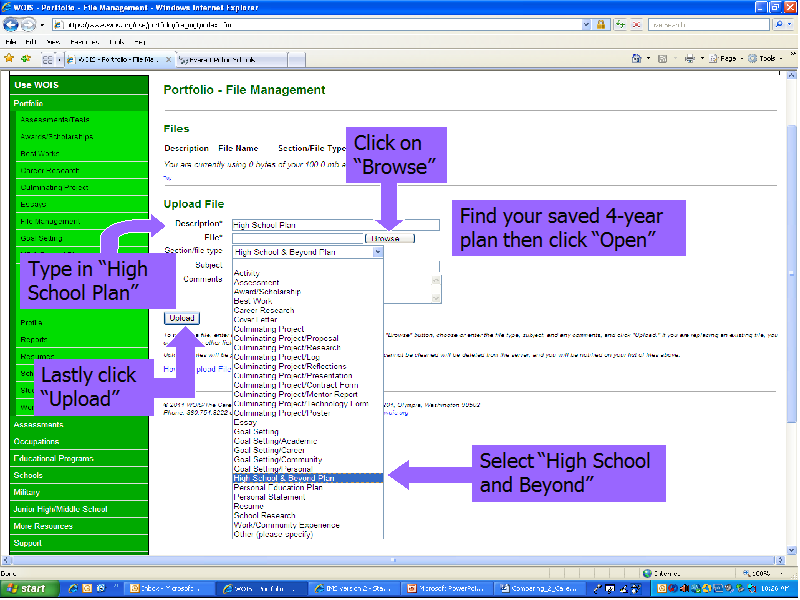Image resolution: width=800 pixels, height=600 pixels.
Task: Open the View menu
Action: point(53,42)
